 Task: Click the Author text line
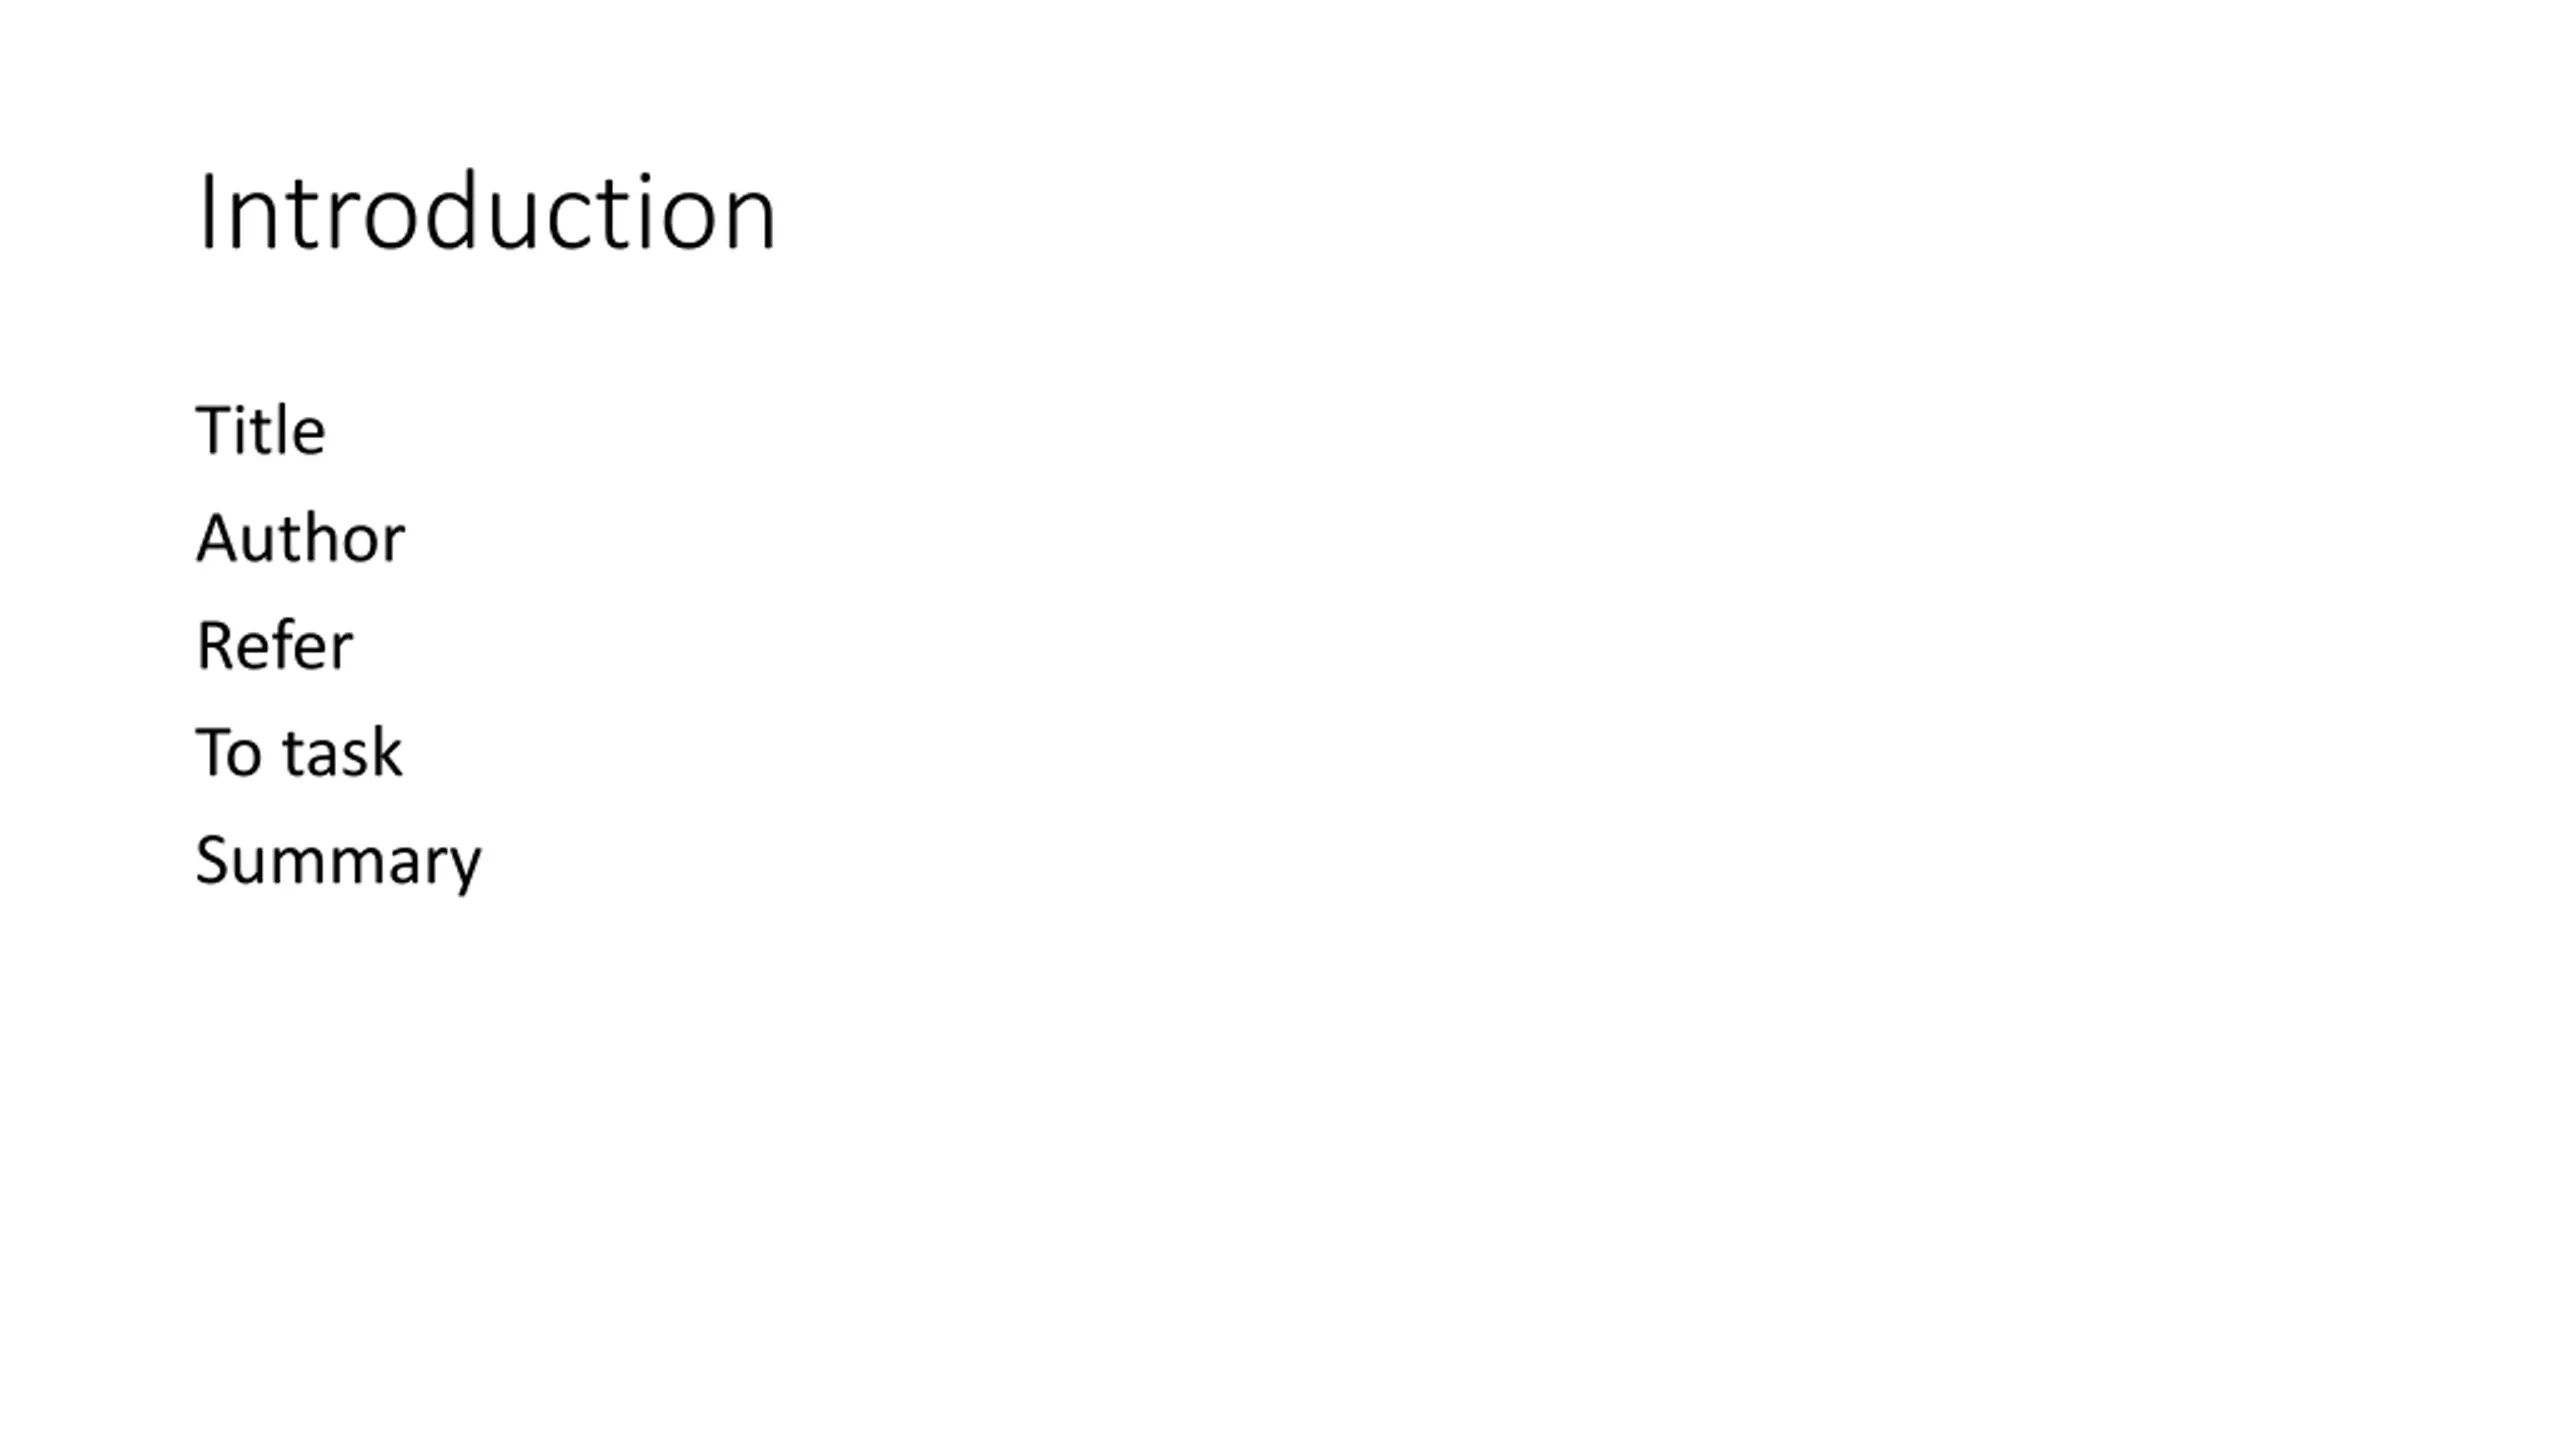tap(300, 538)
